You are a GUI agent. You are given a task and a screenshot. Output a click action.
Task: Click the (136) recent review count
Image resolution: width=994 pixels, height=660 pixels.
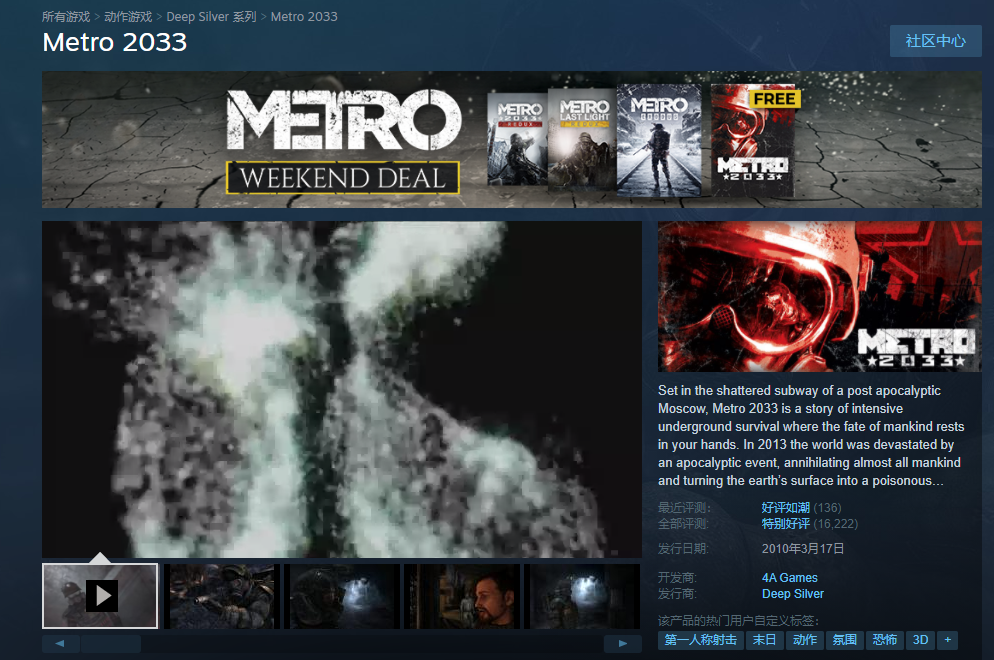click(827, 508)
